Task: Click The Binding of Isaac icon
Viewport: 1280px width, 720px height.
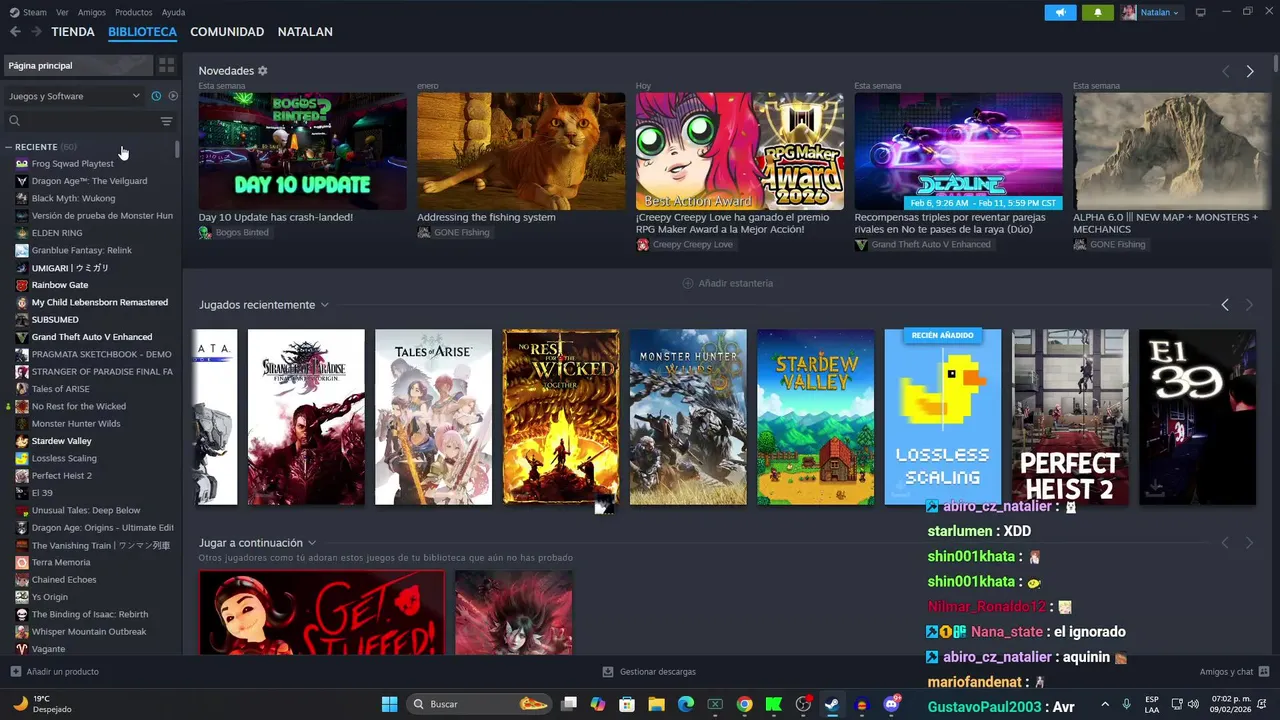Action: click(22, 614)
